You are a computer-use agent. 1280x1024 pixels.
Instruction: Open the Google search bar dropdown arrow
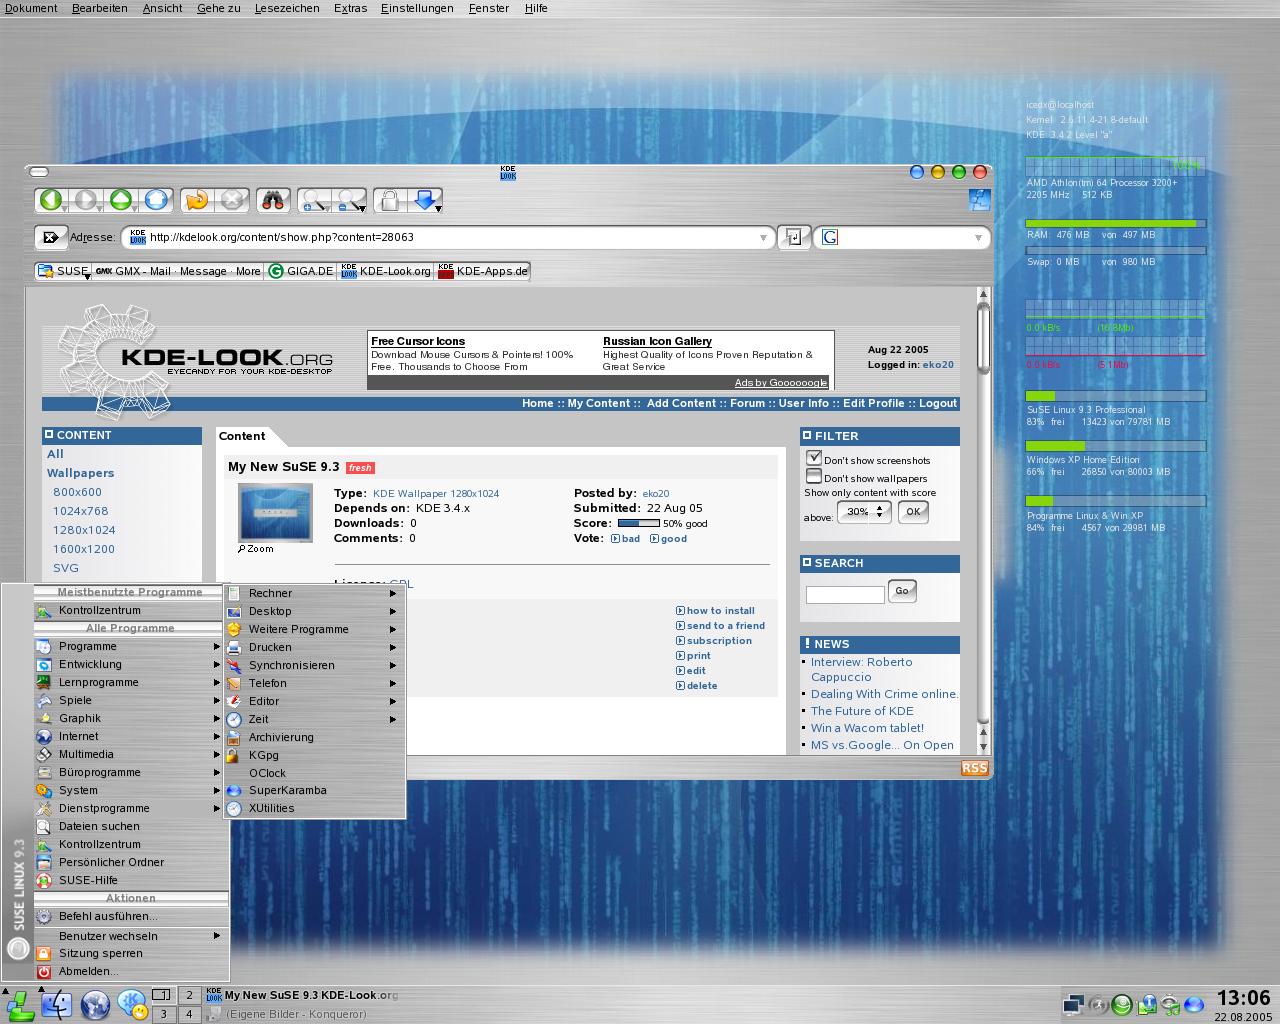coord(978,238)
